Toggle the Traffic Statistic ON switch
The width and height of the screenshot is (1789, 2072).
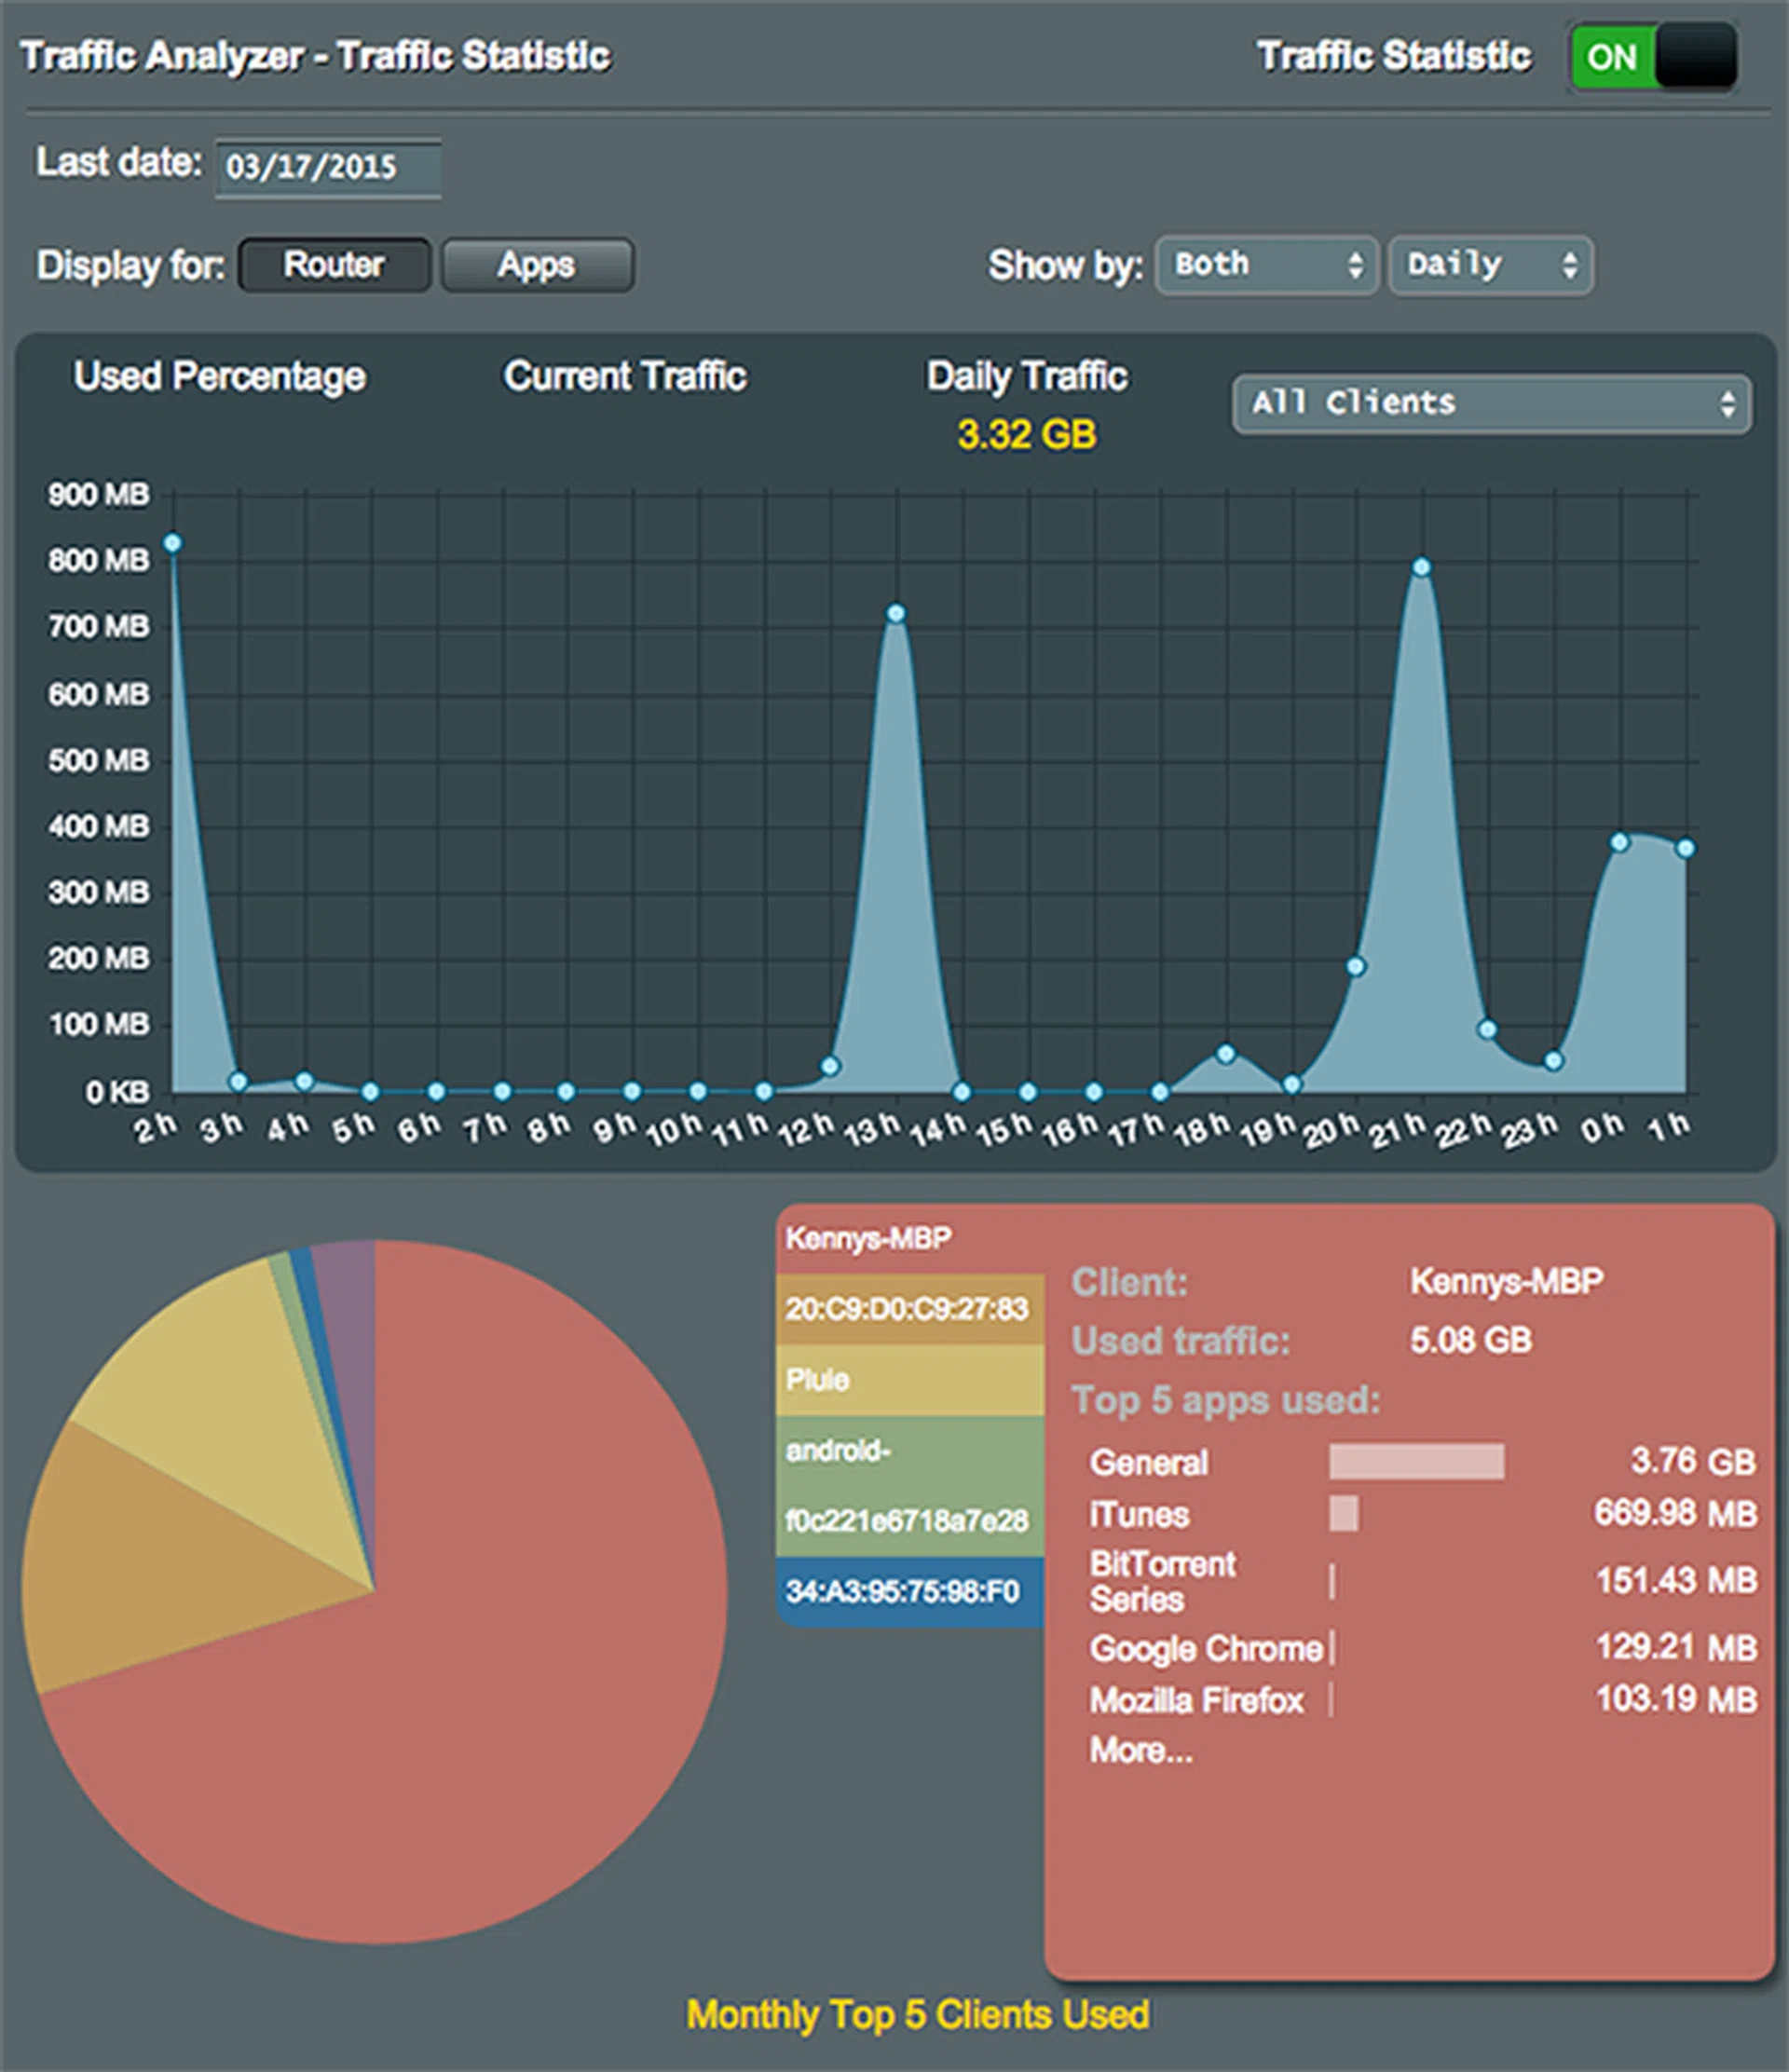1653,57
